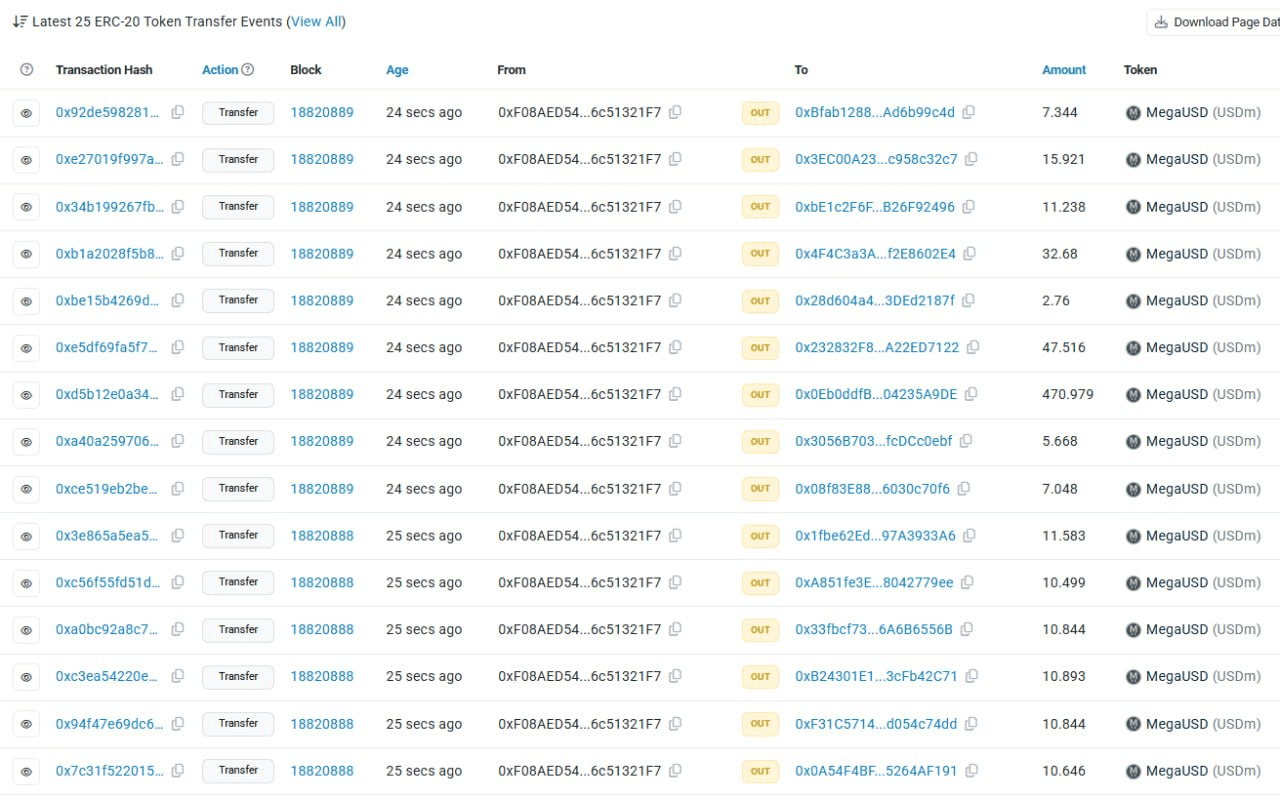Screen dimensions: 1280x798
Task: Copy address 0x0Eb0ddfB...04235A9DE
Action: point(971,394)
